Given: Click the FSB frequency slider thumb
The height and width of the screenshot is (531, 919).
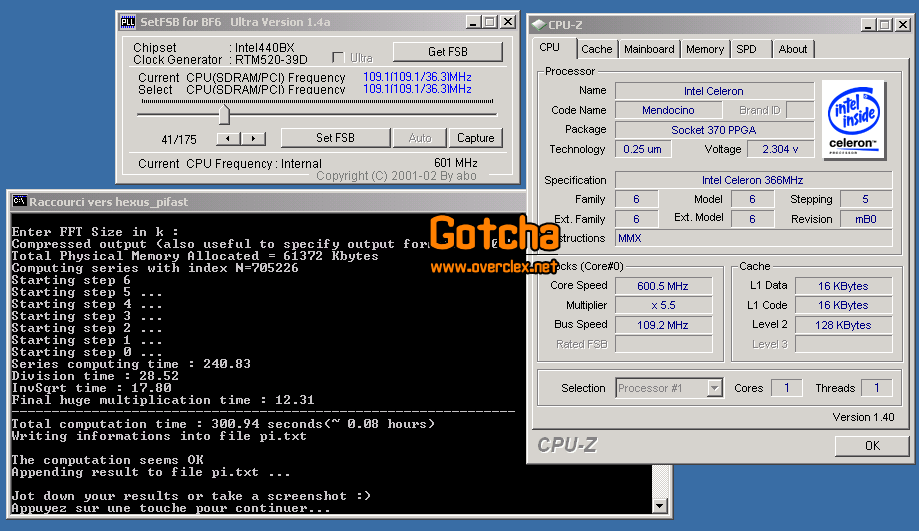Looking at the screenshot, I should 224,115.
